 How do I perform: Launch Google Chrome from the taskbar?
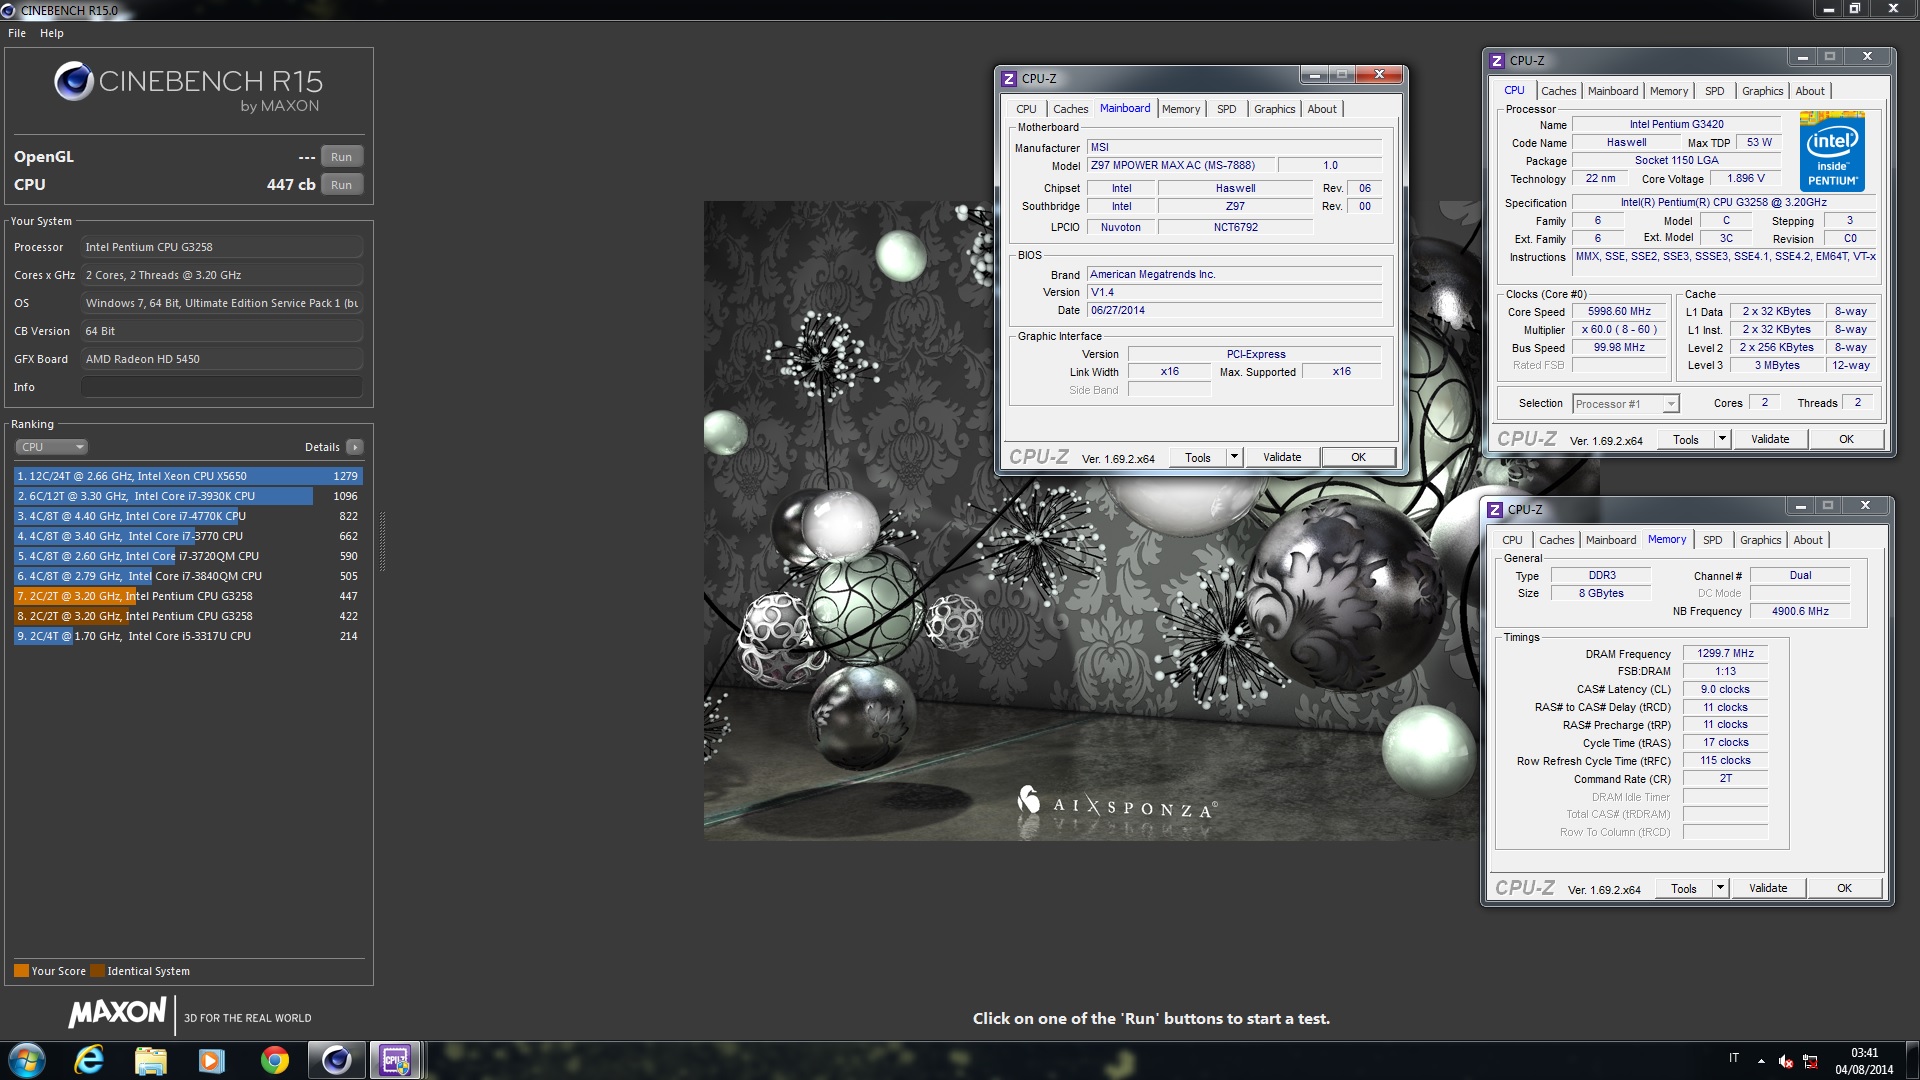coord(274,1060)
